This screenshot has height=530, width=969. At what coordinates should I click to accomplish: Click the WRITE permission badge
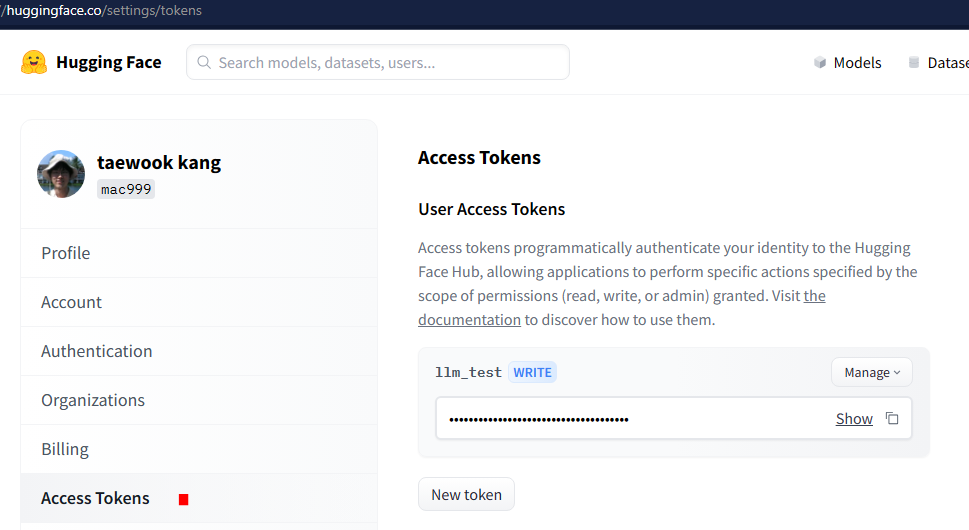(x=532, y=372)
